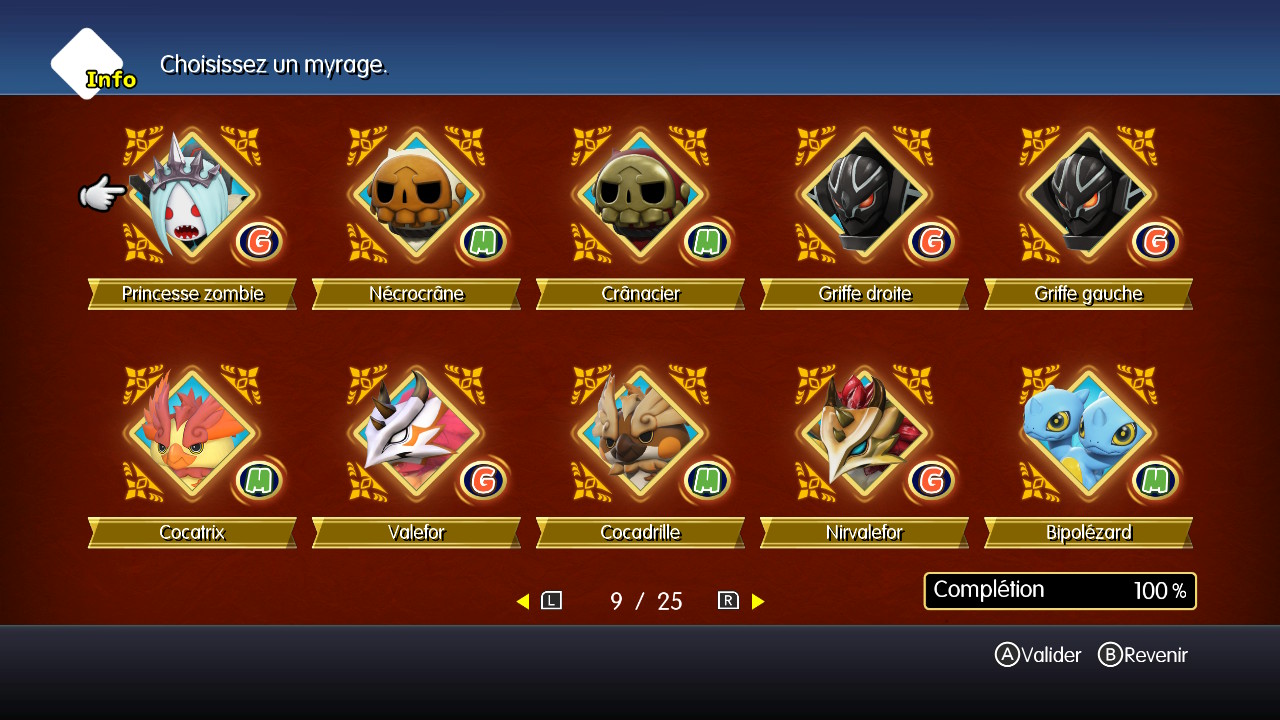Choose the Nécrocrâne orange skull icon
The width and height of the screenshot is (1280, 720).
[x=415, y=194]
